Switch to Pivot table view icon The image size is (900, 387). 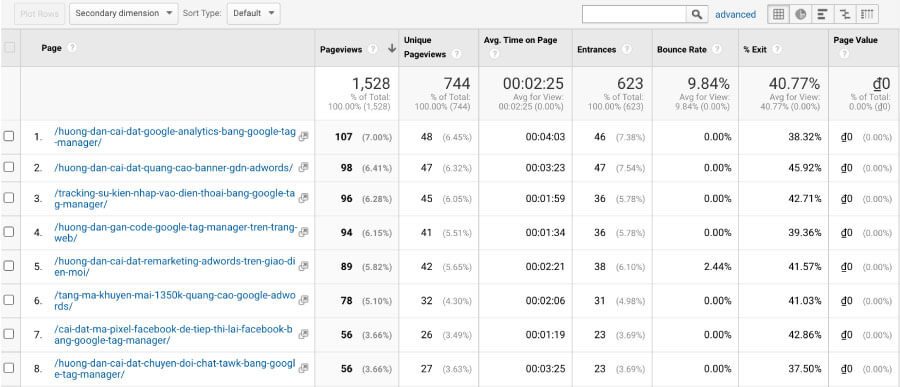pyautogui.click(x=867, y=14)
